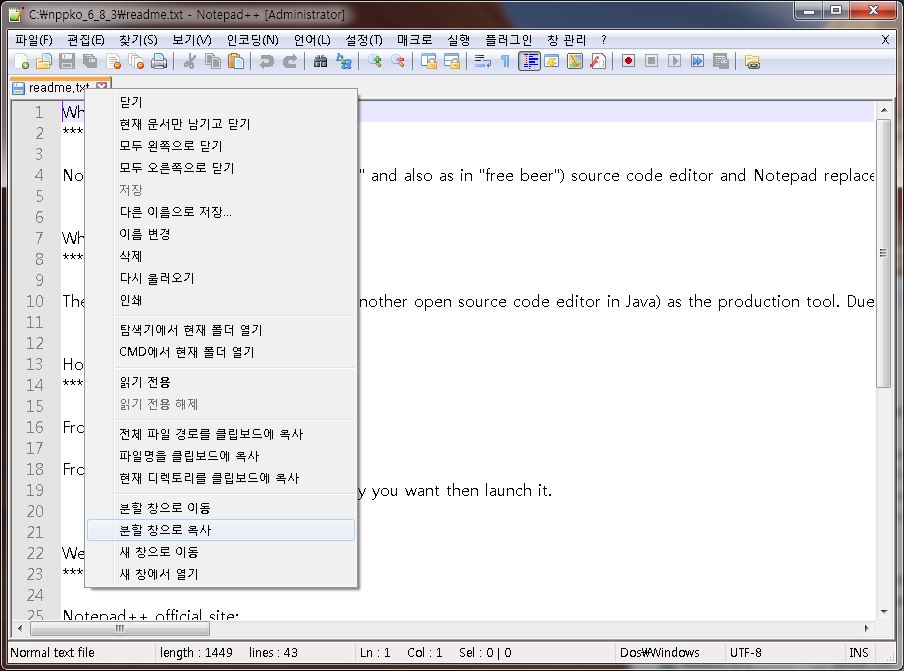The height and width of the screenshot is (671, 904).
Task: Open Find with the binoculars icon
Action: click(321, 61)
